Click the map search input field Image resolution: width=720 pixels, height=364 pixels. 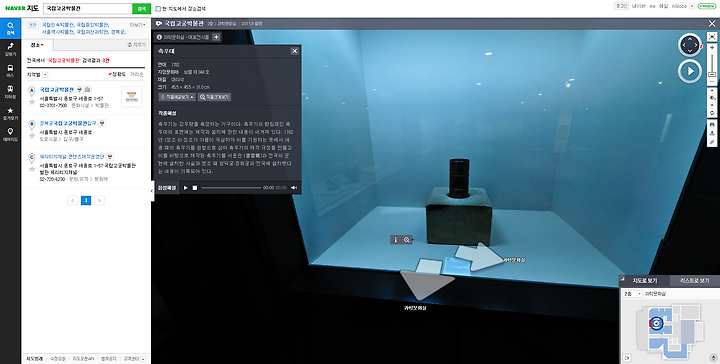coord(88,9)
